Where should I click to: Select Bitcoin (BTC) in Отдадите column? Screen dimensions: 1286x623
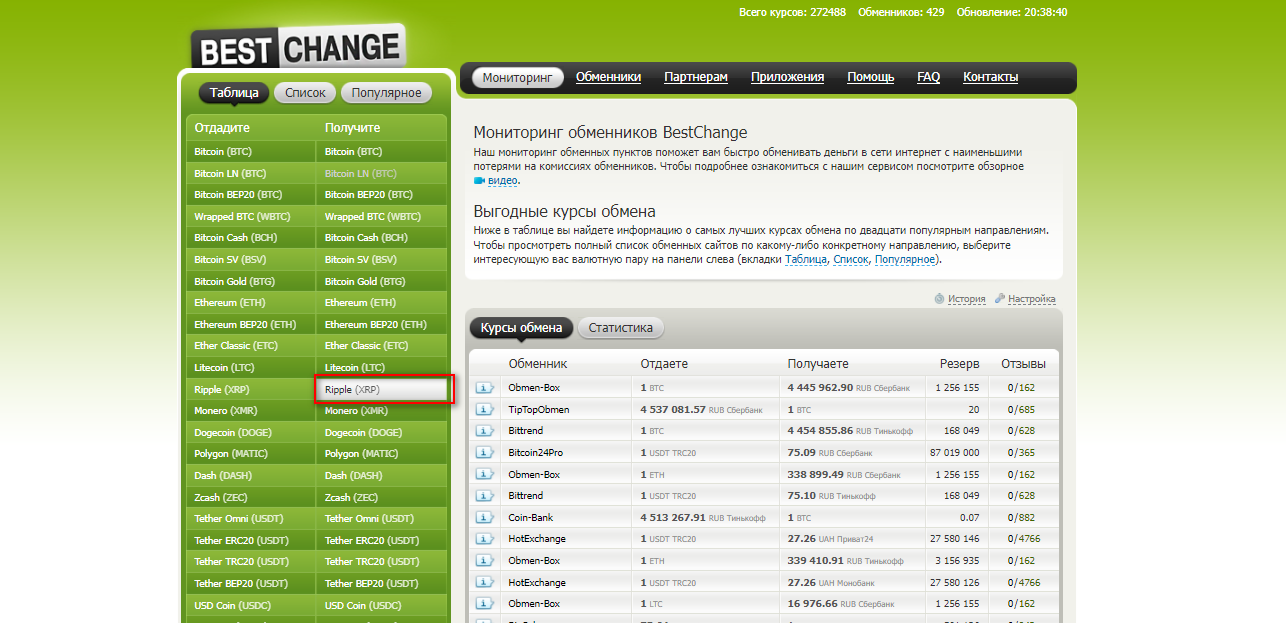[x=251, y=152]
